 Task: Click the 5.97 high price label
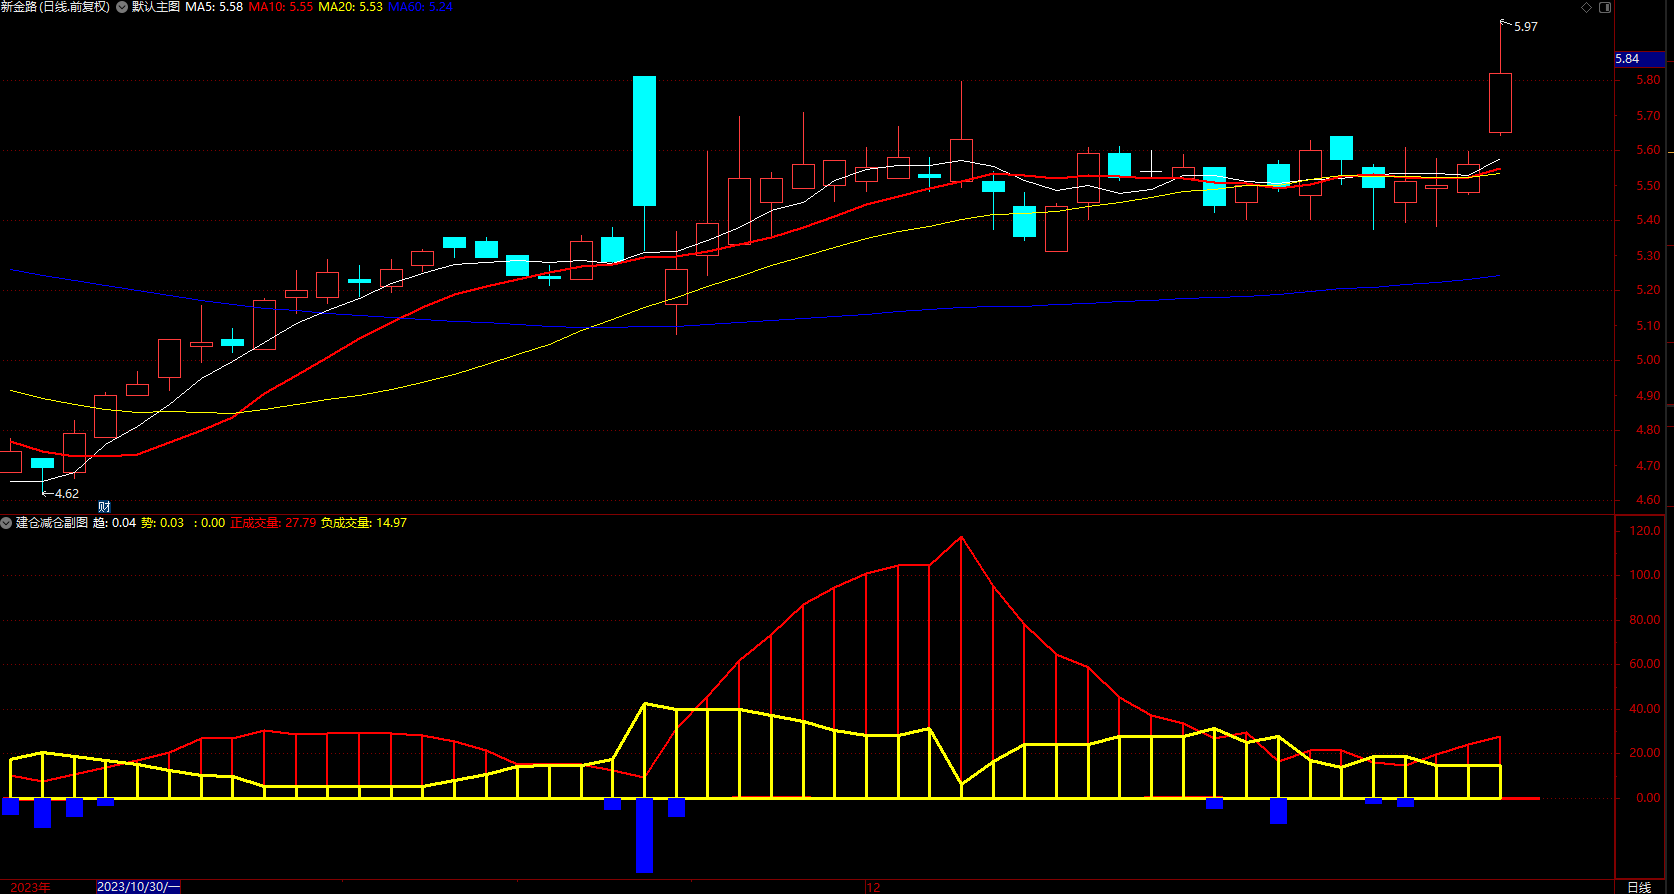tap(1526, 27)
